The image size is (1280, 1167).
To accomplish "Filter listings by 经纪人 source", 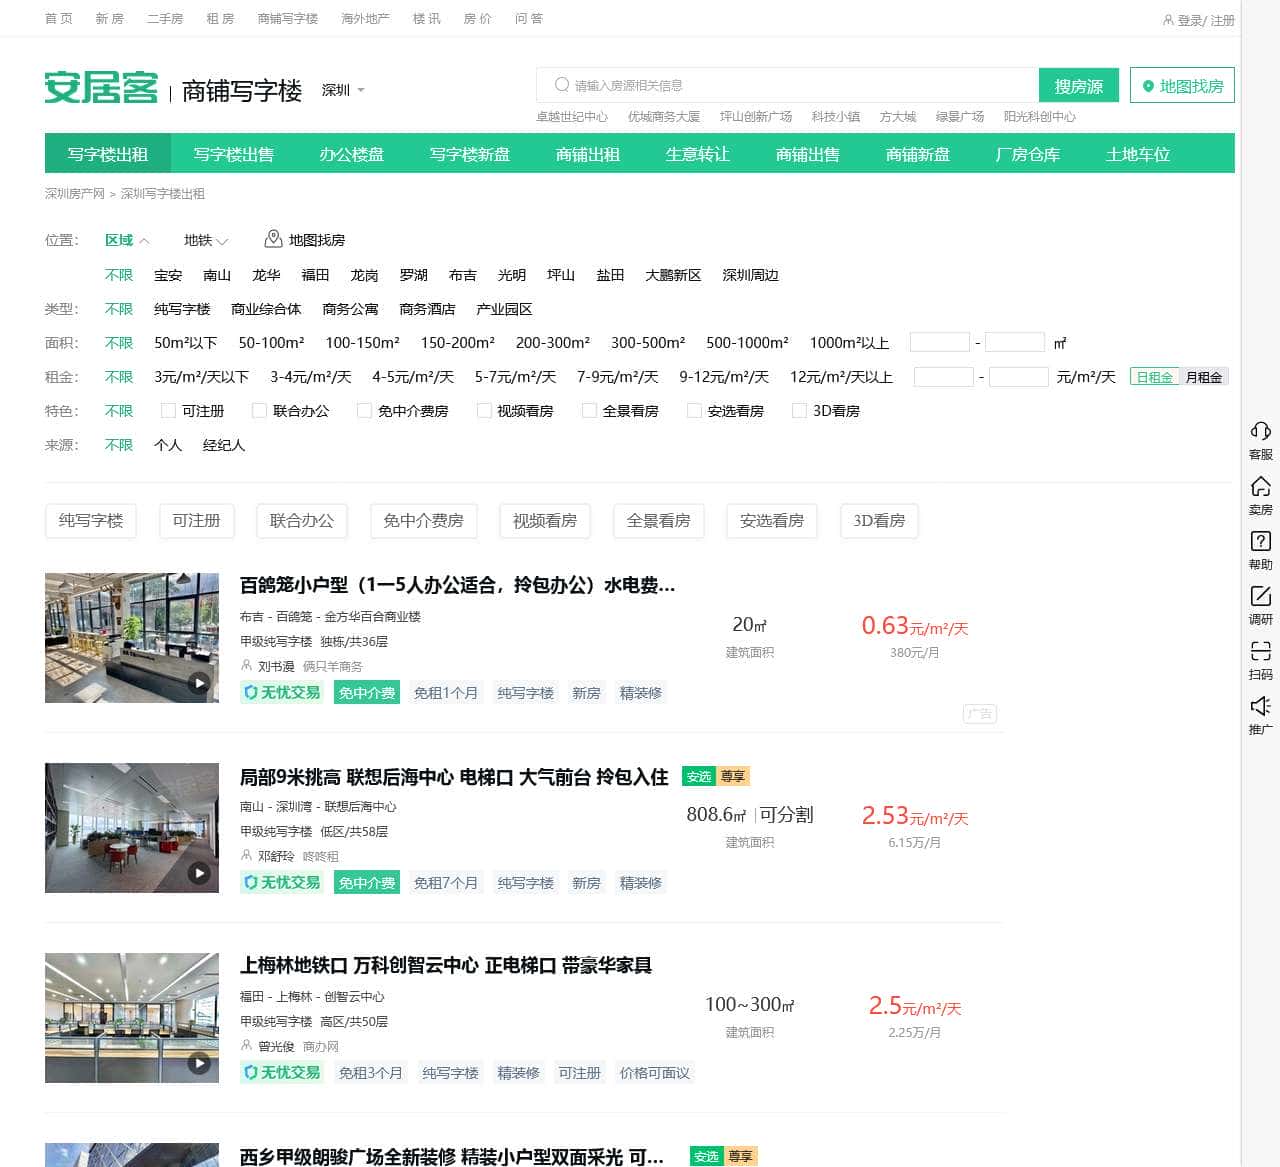I will click(x=224, y=445).
